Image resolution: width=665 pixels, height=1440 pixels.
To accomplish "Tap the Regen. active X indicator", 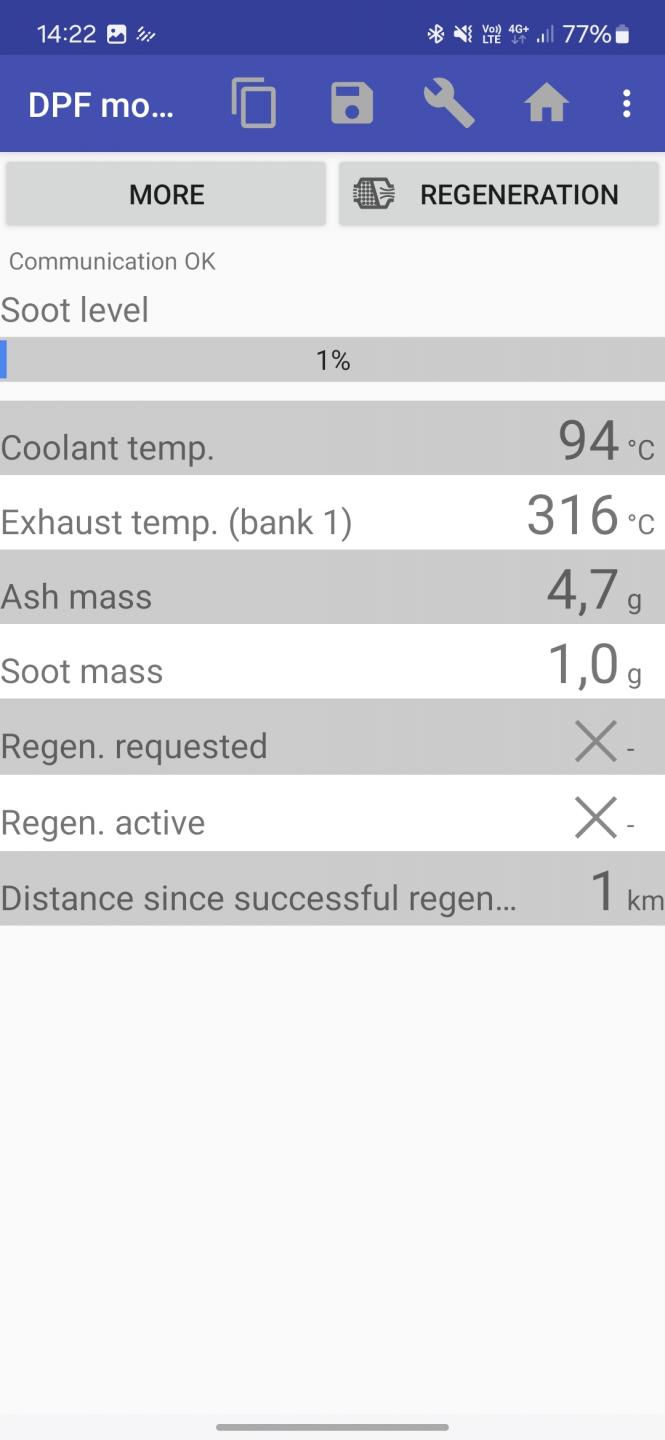I will point(596,819).
